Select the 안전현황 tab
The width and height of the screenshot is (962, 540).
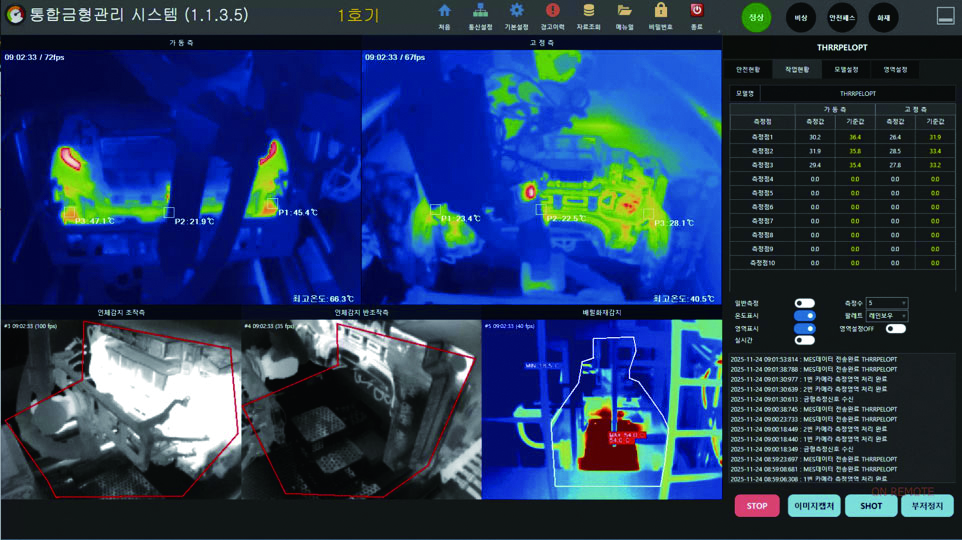click(x=748, y=70)
